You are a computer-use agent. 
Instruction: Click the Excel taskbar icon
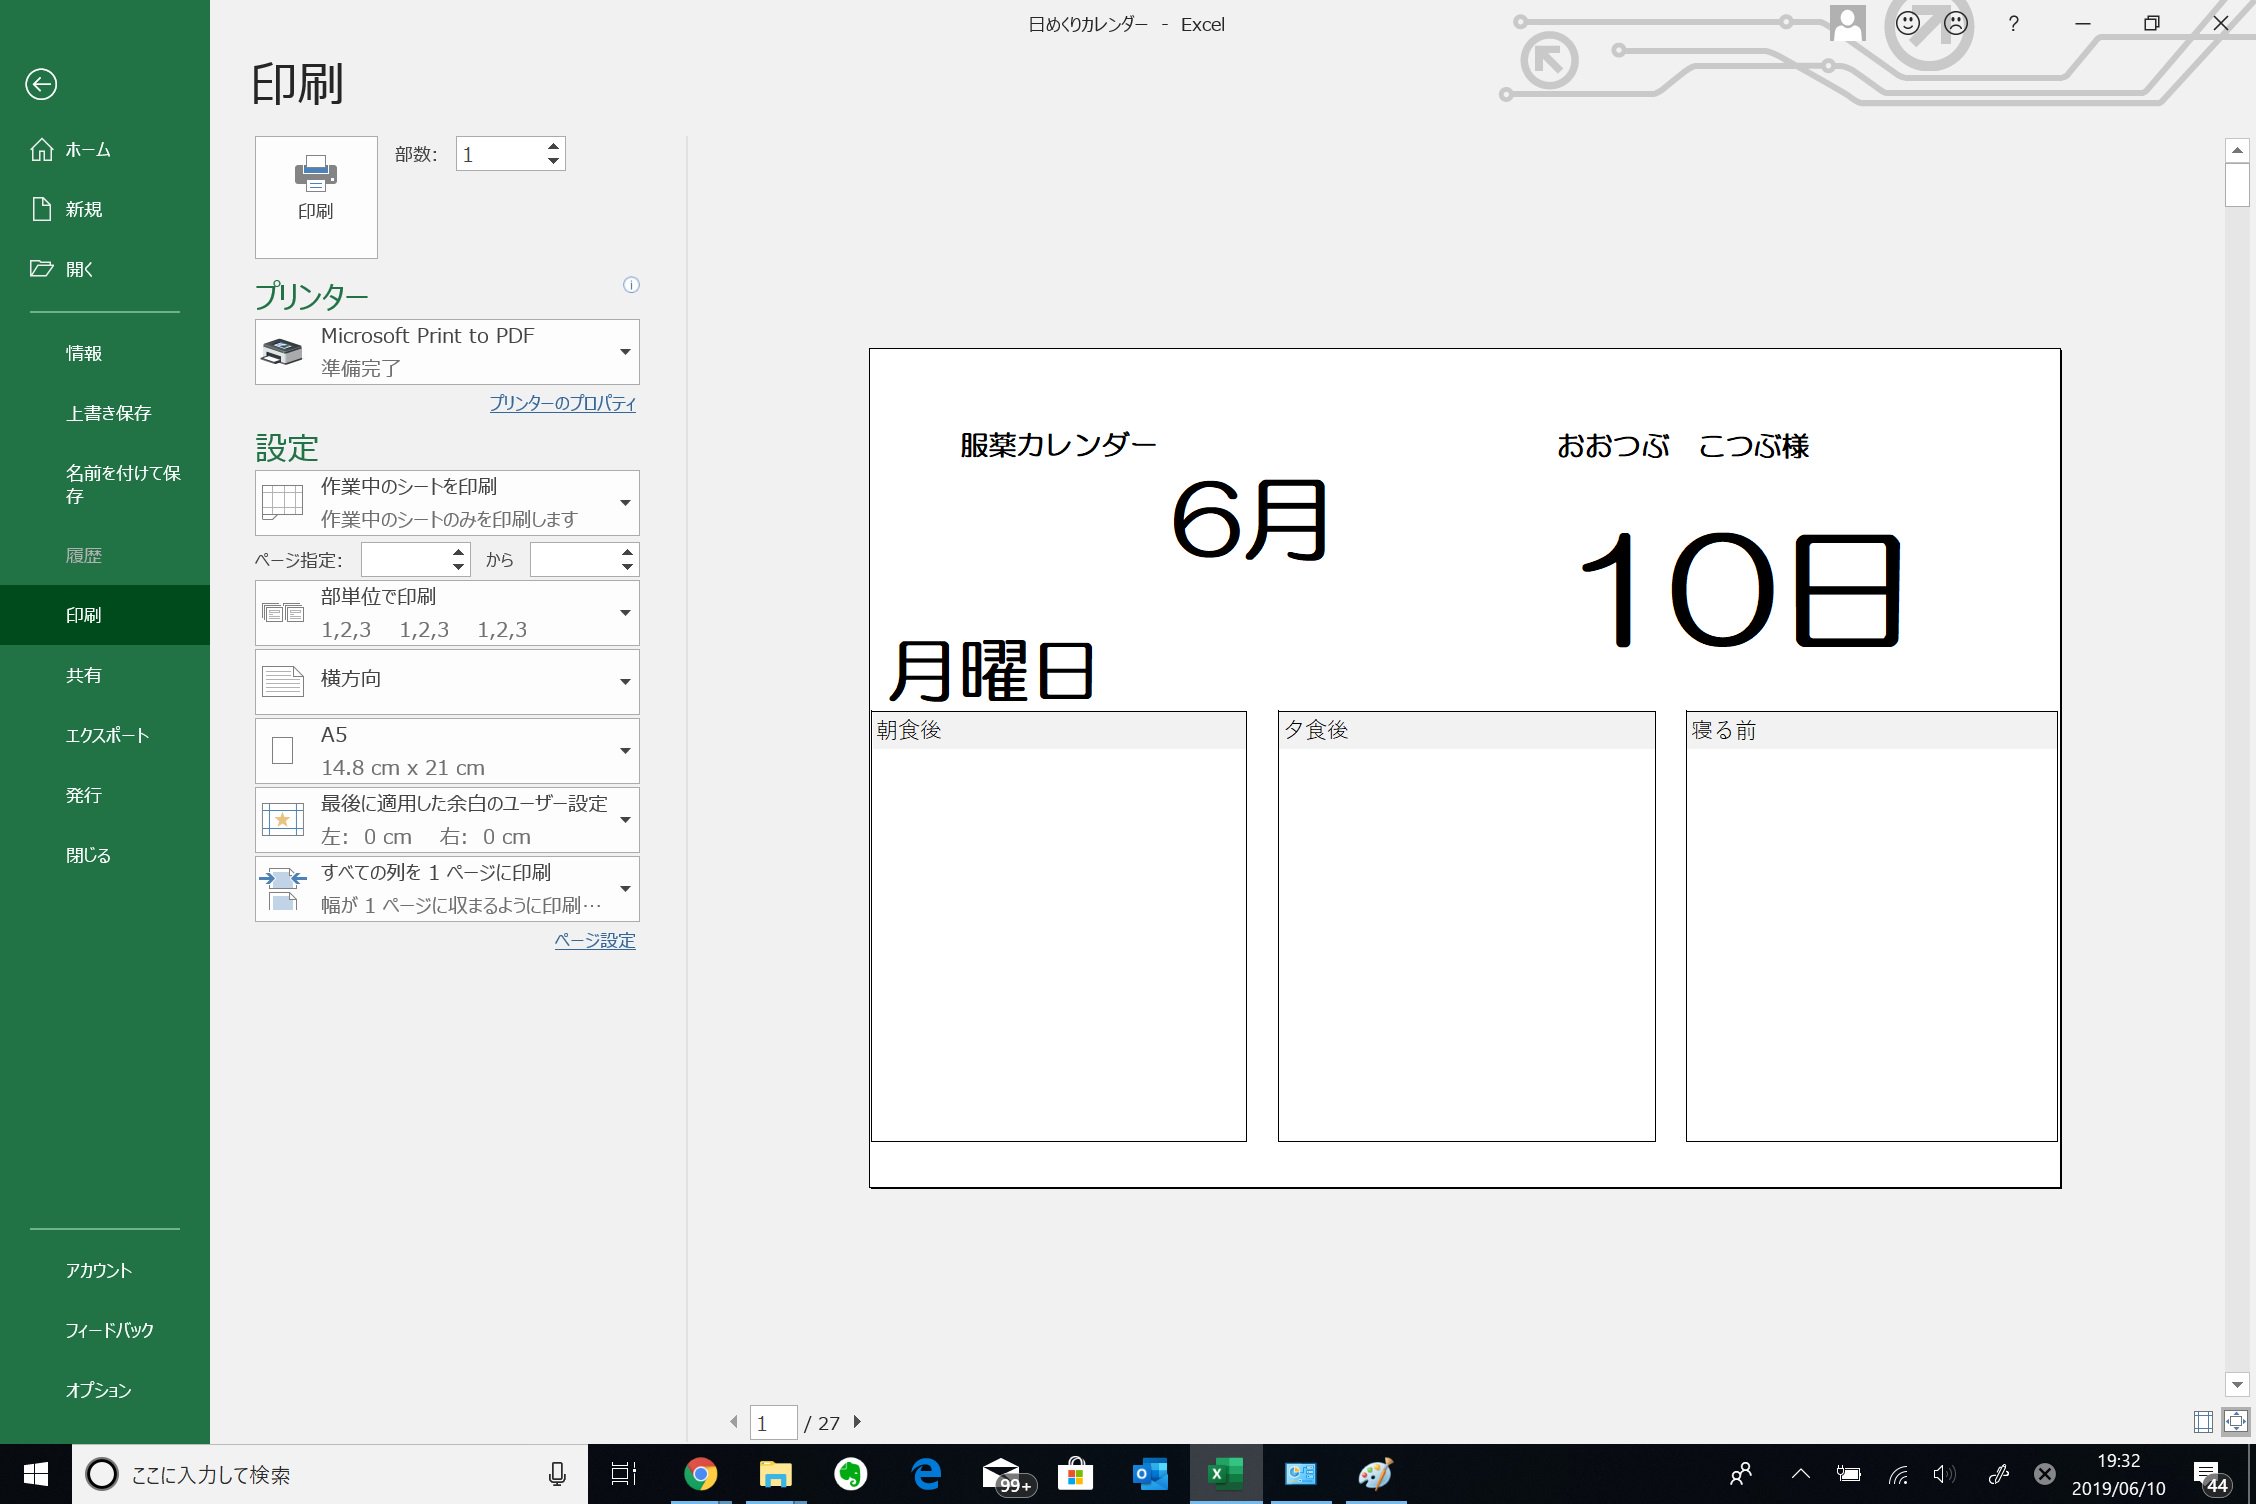[x=1226, y=1474]
